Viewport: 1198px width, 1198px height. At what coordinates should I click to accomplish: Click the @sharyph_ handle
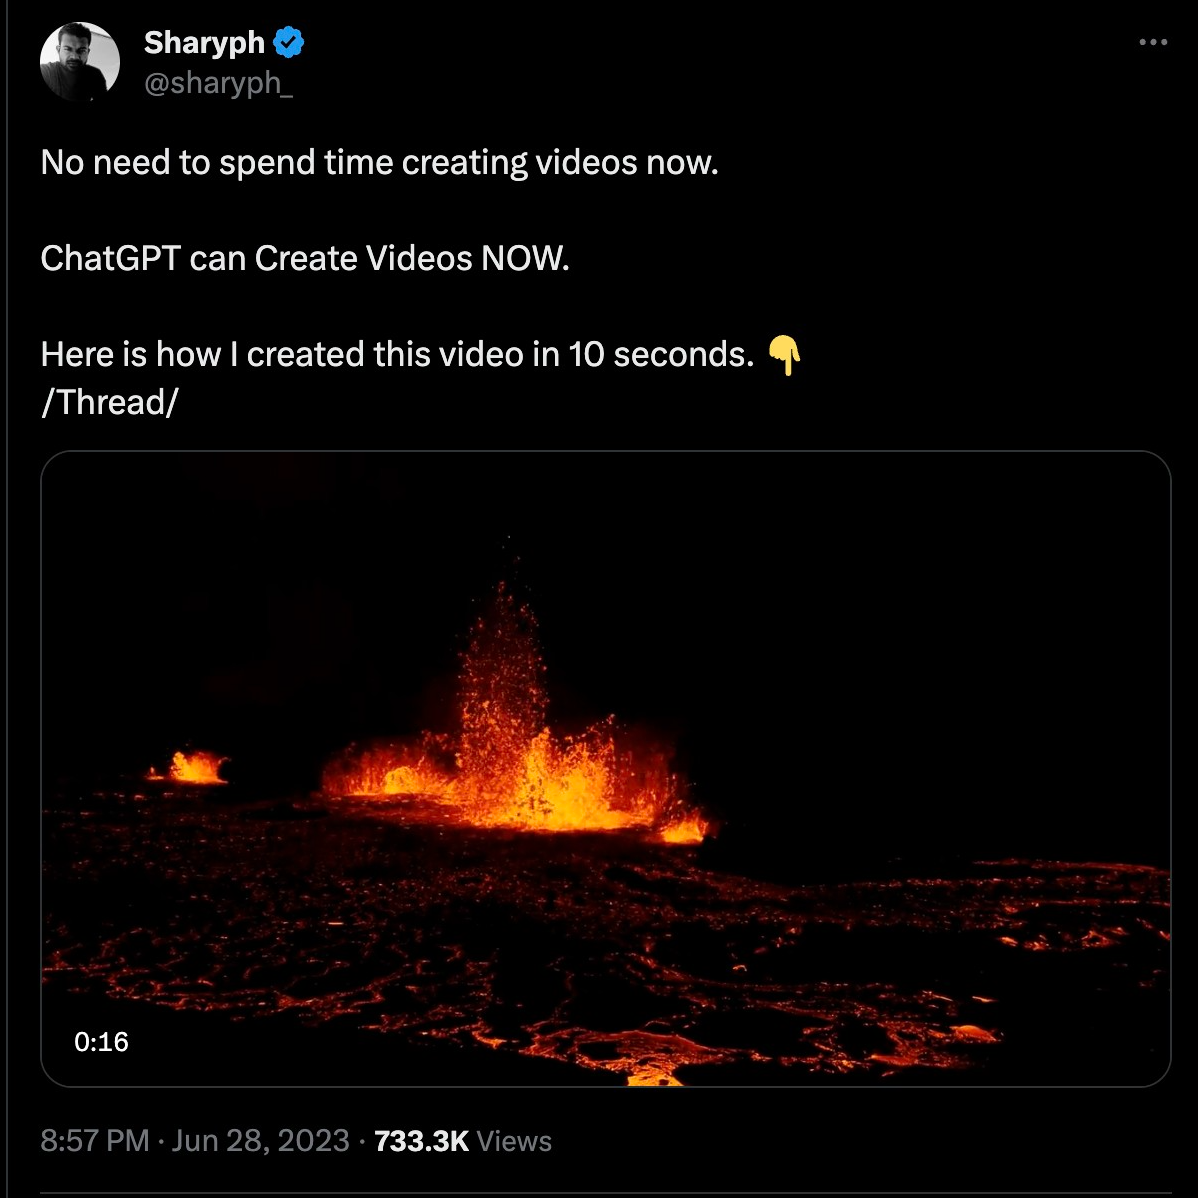pyautogui.click(x=219, y=84)
